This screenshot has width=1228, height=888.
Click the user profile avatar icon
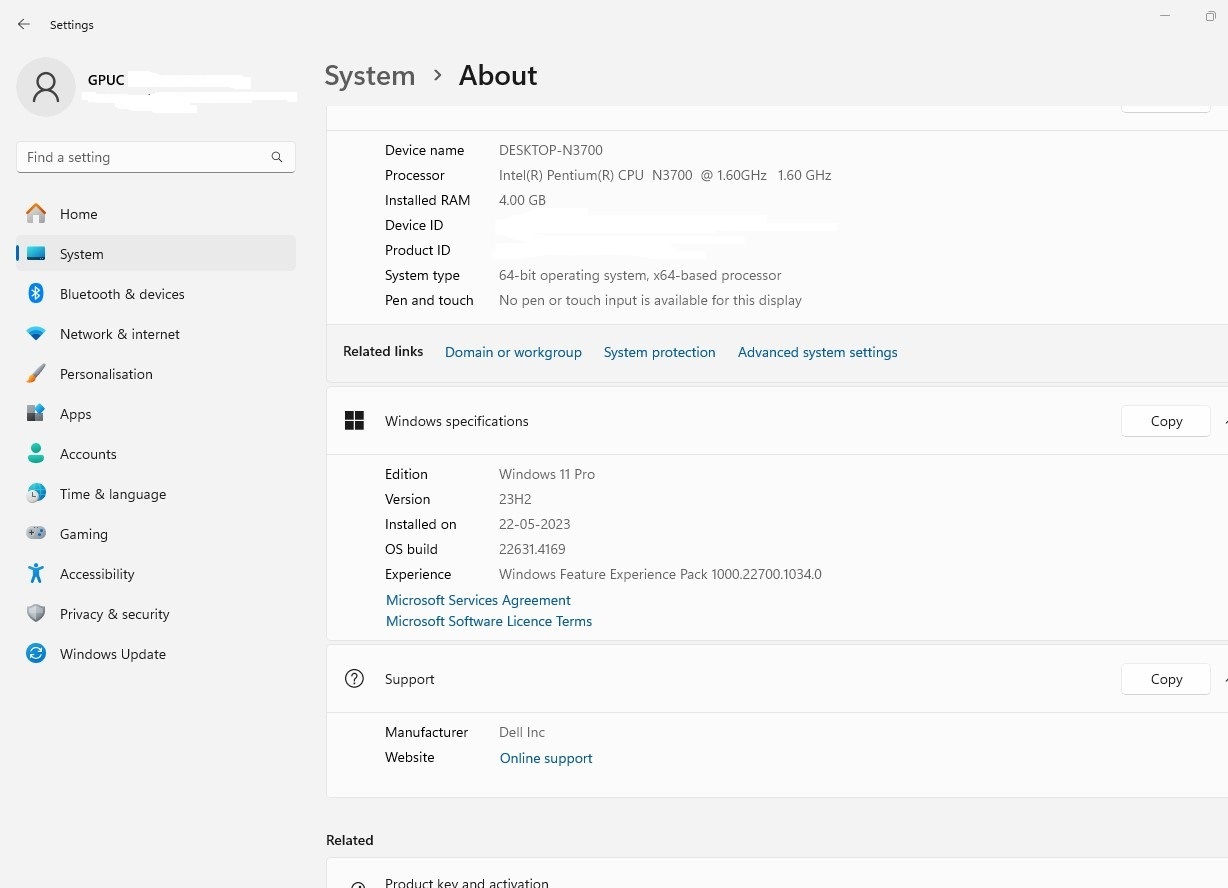pyautogui.click(x=46, y=87)
